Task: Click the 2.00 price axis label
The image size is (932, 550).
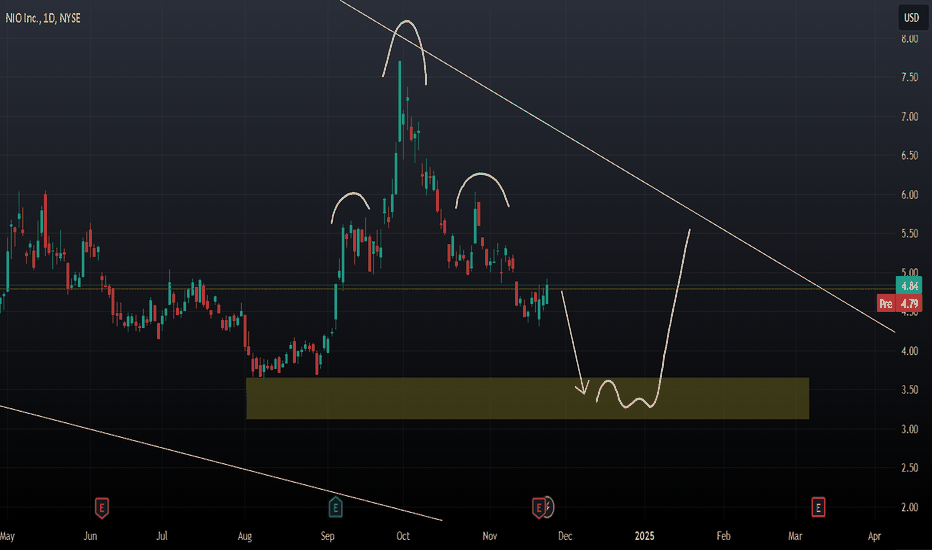Action: coord(909,507)
